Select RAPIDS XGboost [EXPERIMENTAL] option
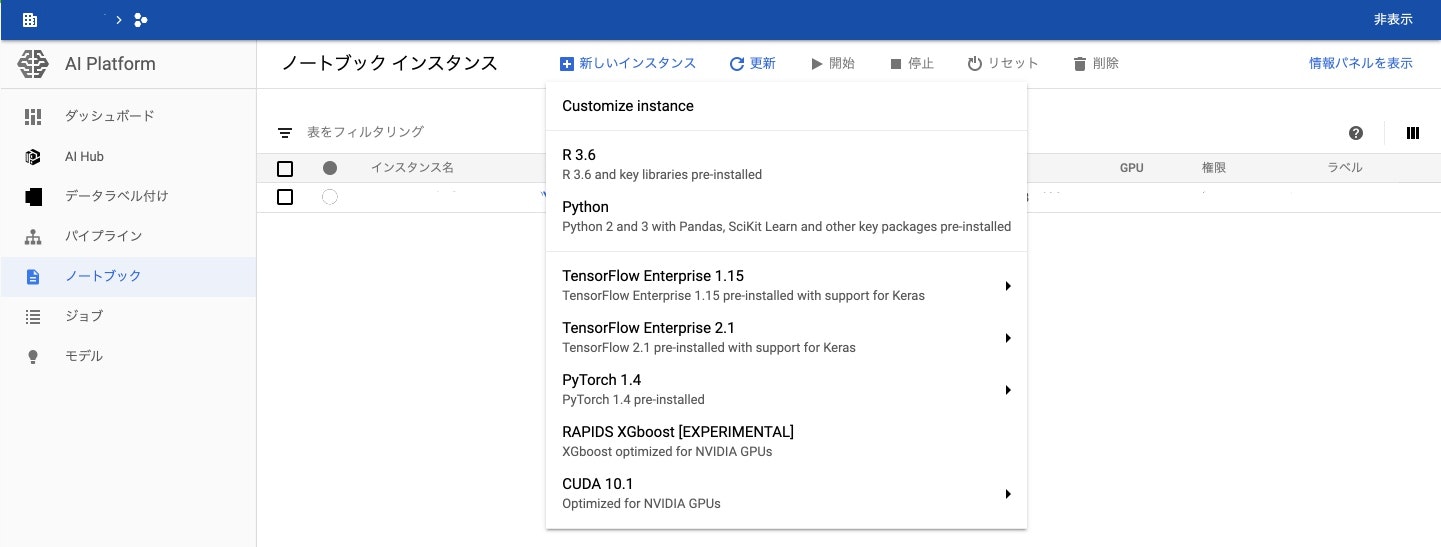 786,441
